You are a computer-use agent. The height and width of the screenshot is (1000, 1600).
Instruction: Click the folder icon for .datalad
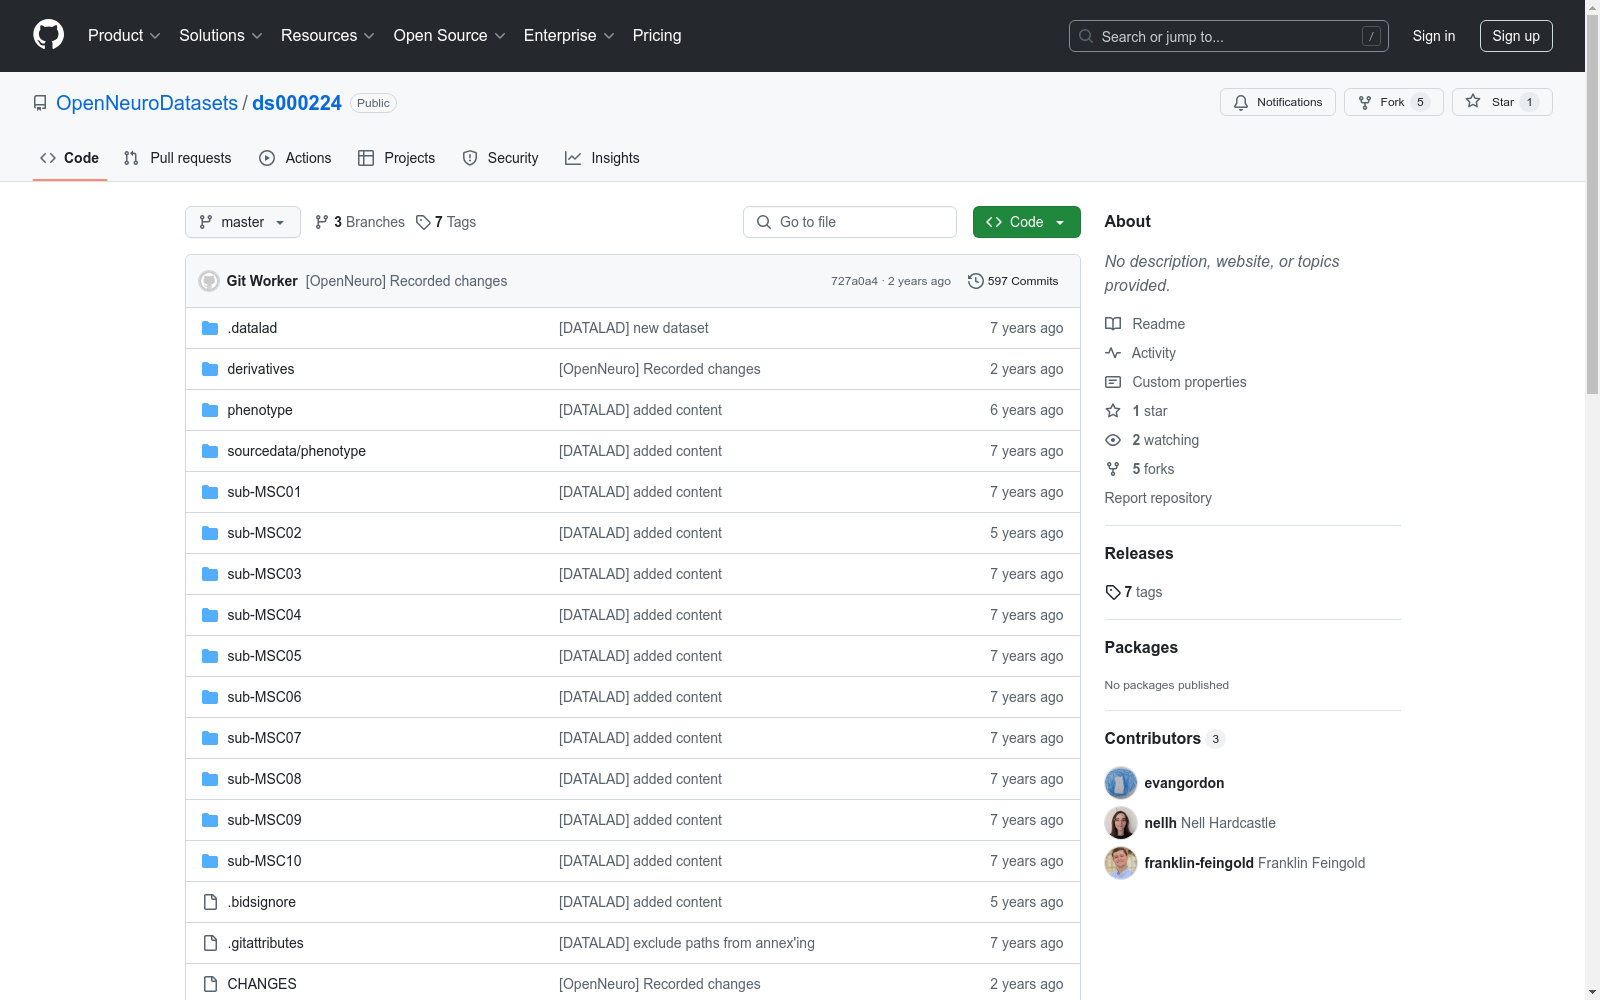(210, 328)
